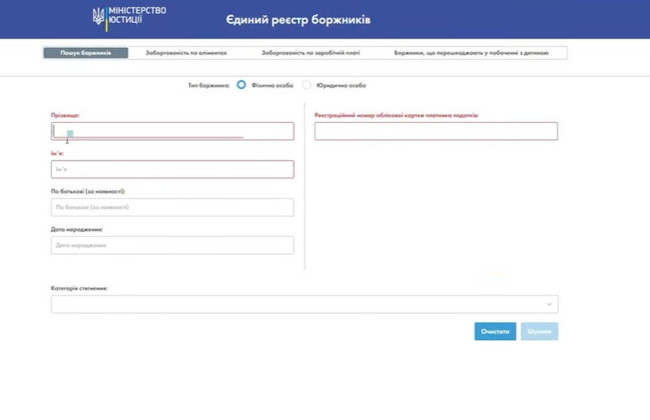Viewport: 650px width, 420px height.
Task: Click the Шукати search button
Action: (539, 332)
